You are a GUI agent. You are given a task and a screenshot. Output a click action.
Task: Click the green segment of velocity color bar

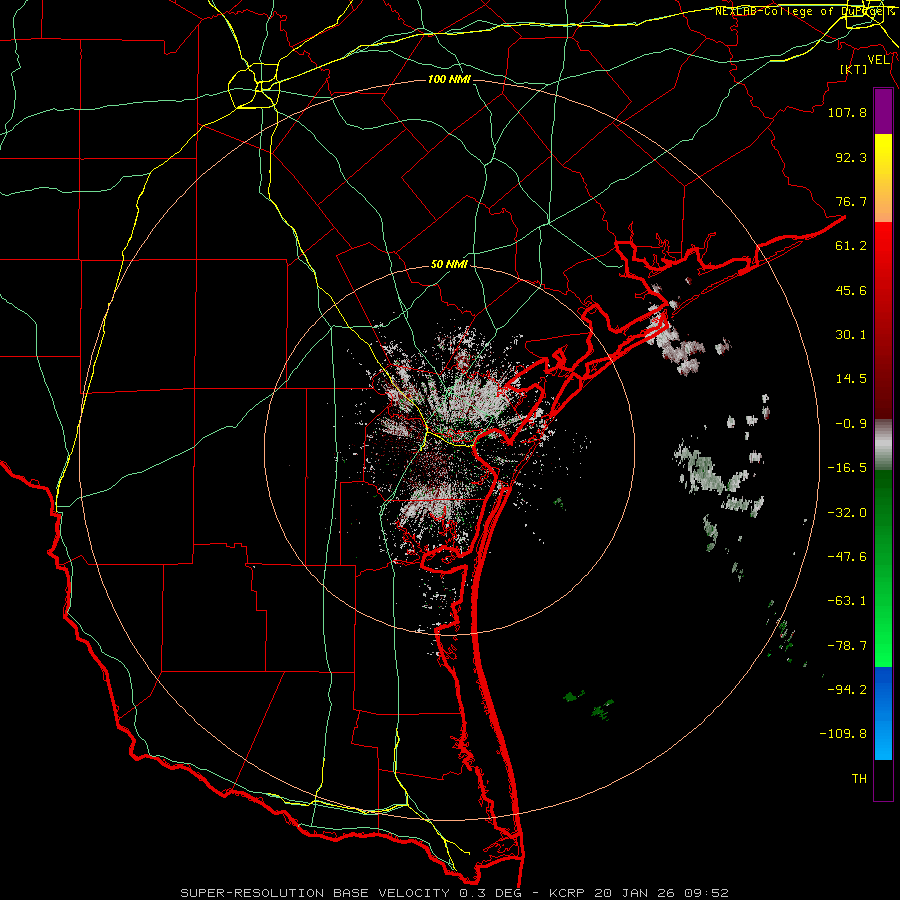(883, 568)
